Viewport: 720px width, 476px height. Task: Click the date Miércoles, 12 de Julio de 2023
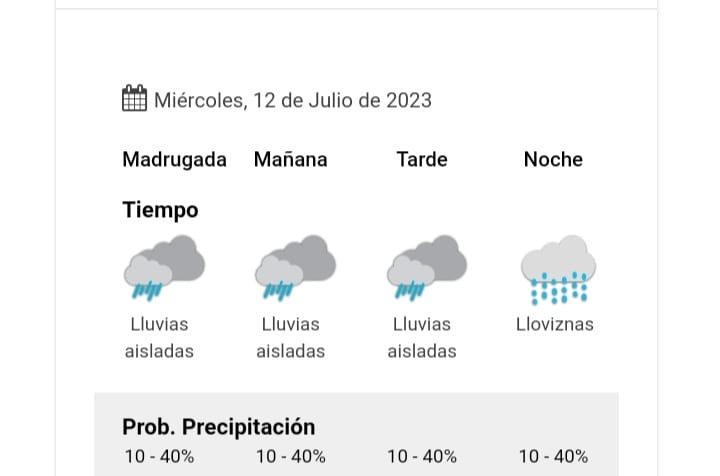tap(292, 100)
